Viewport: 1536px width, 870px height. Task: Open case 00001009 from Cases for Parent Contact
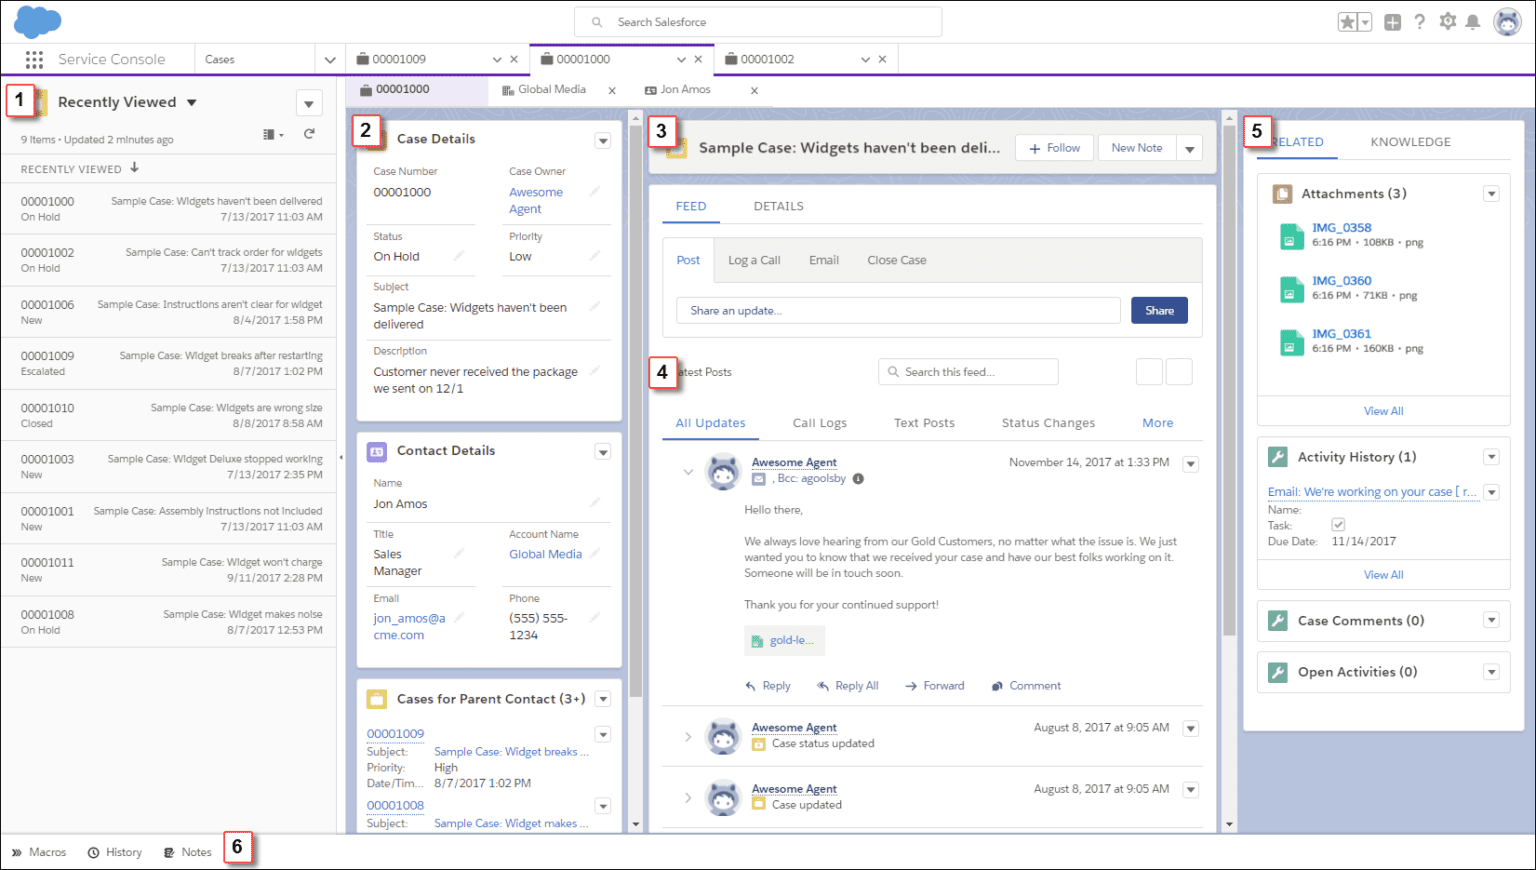point(394,733)
